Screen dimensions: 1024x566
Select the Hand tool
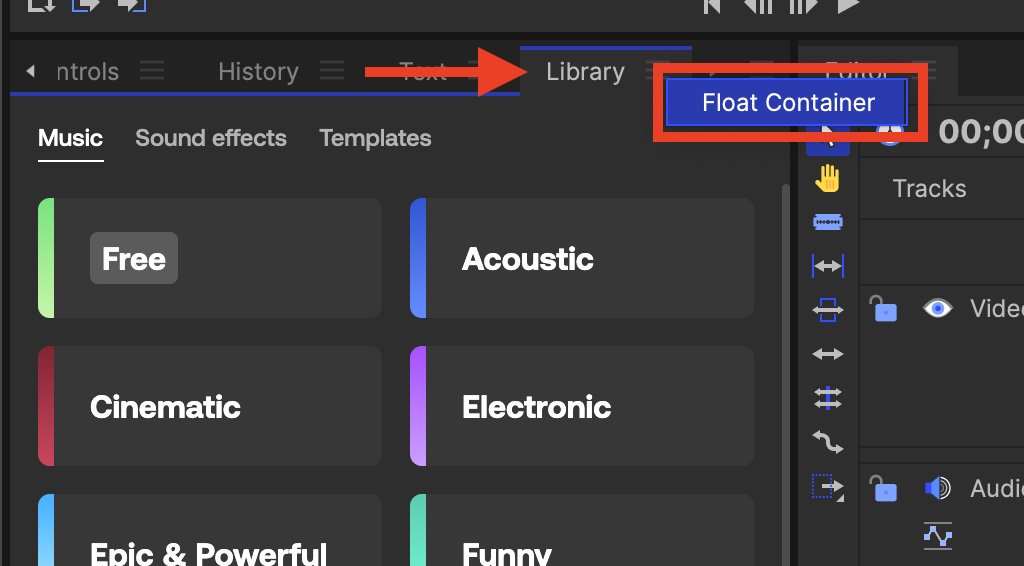point(828,179)
